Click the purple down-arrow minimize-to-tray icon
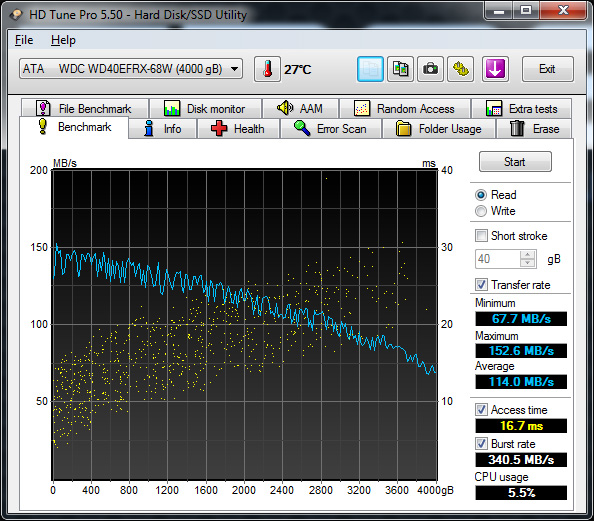Viewport: 594px width, 521px height. pyautogui.click(x=495, y=69)
